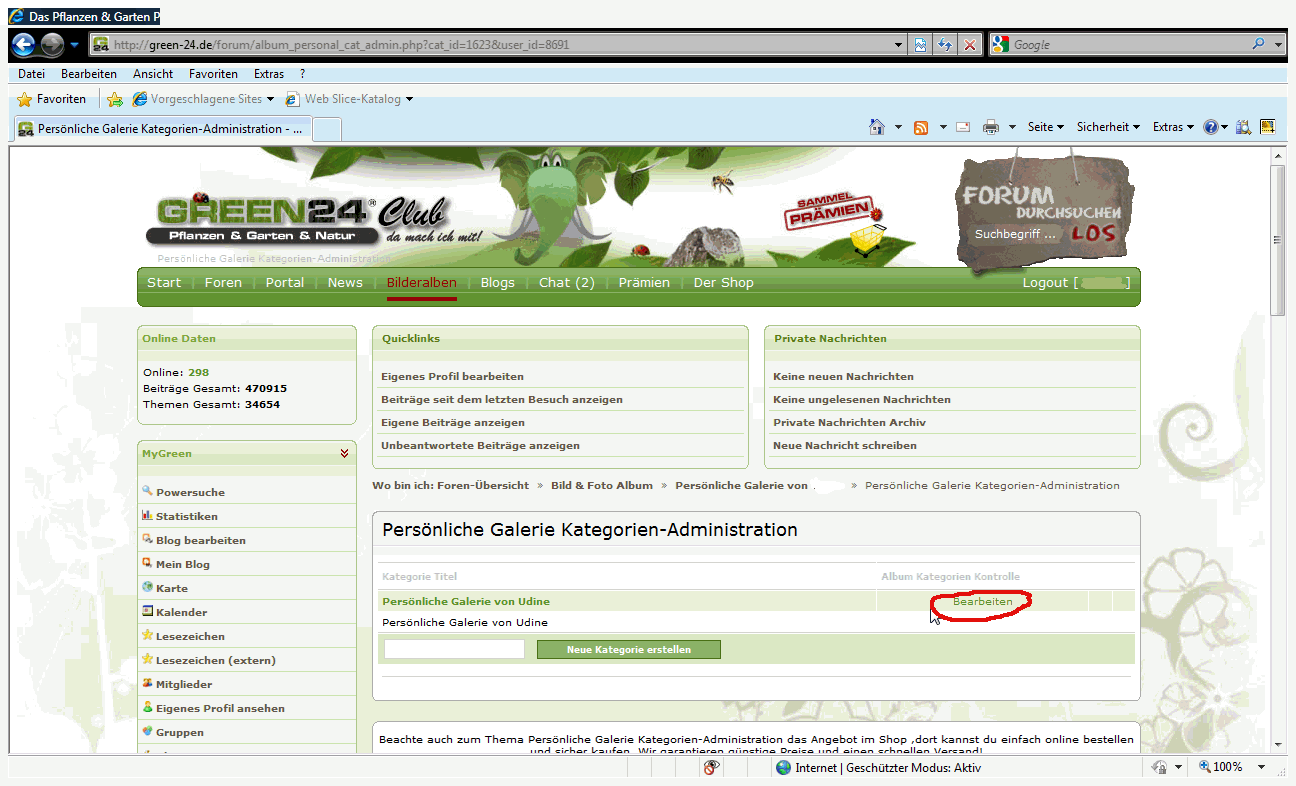Screen dimensions: 1296x786
Task: Click the printer icon in command bar
Action: coord(990,127)
